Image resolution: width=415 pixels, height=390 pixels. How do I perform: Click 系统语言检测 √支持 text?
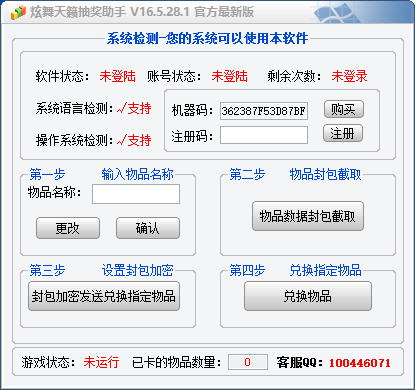[x=134, y=108]
